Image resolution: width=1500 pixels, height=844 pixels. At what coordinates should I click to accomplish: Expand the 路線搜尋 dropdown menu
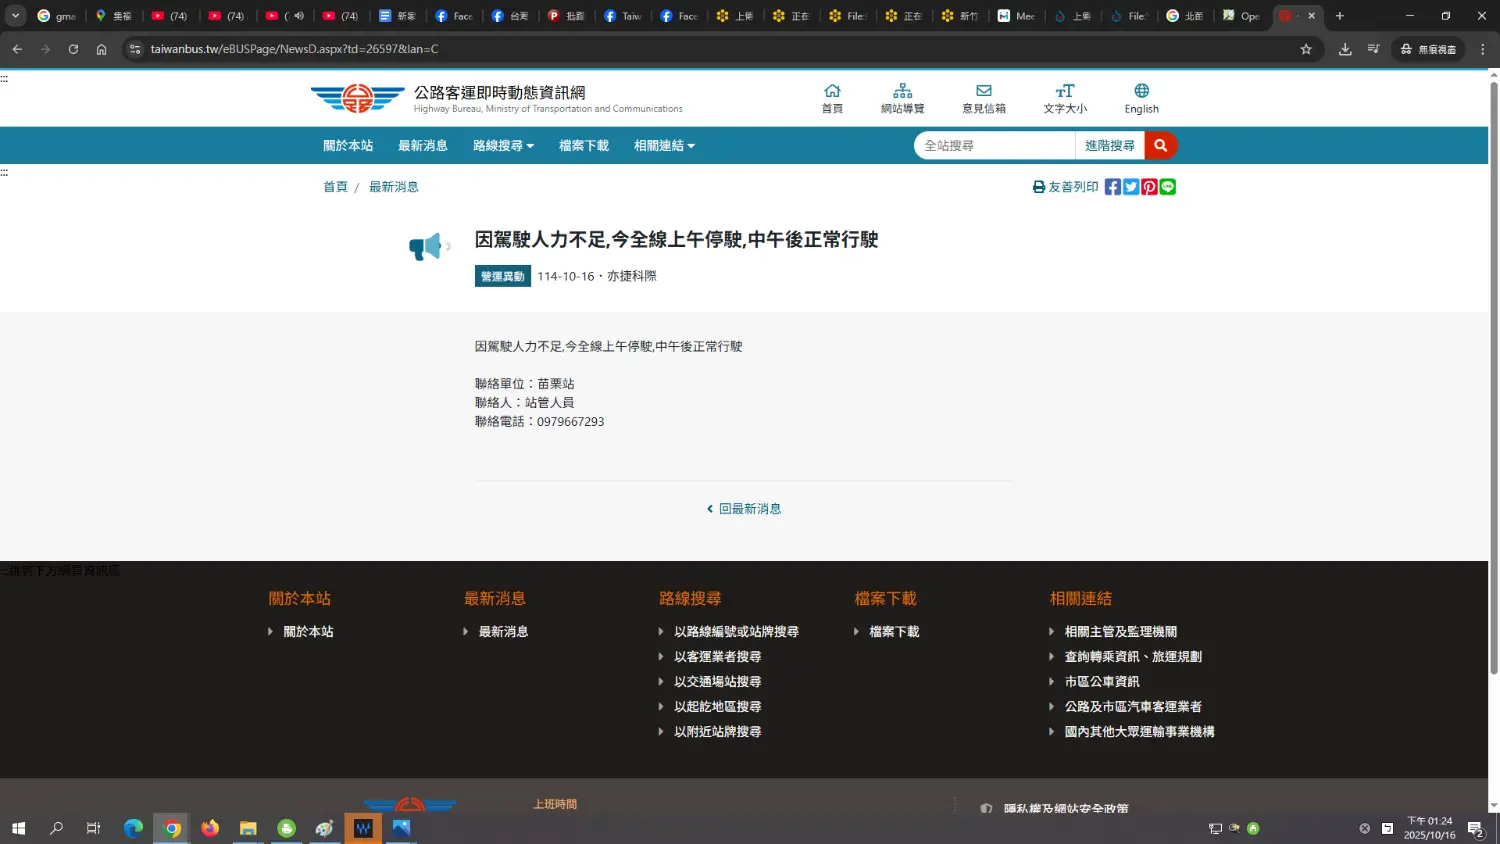[x=503, y=146]
